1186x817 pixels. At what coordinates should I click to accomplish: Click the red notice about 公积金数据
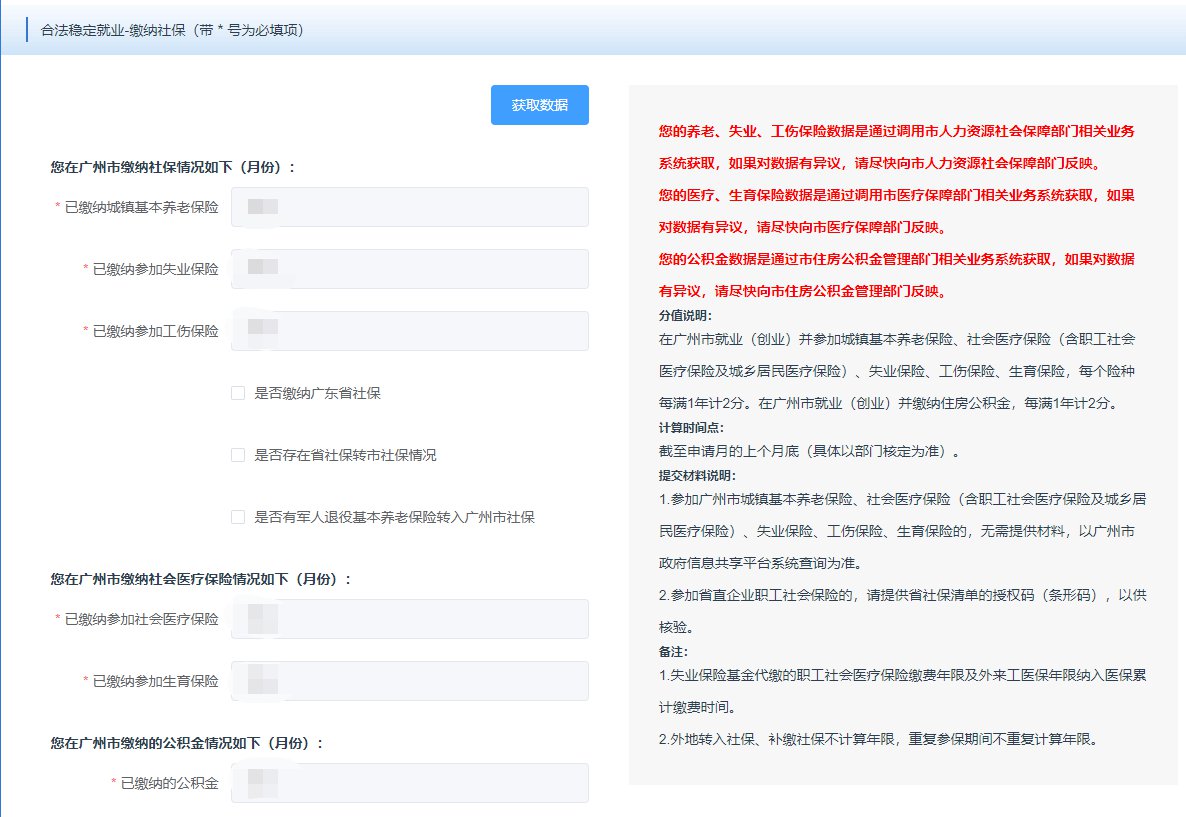[896, 275]
